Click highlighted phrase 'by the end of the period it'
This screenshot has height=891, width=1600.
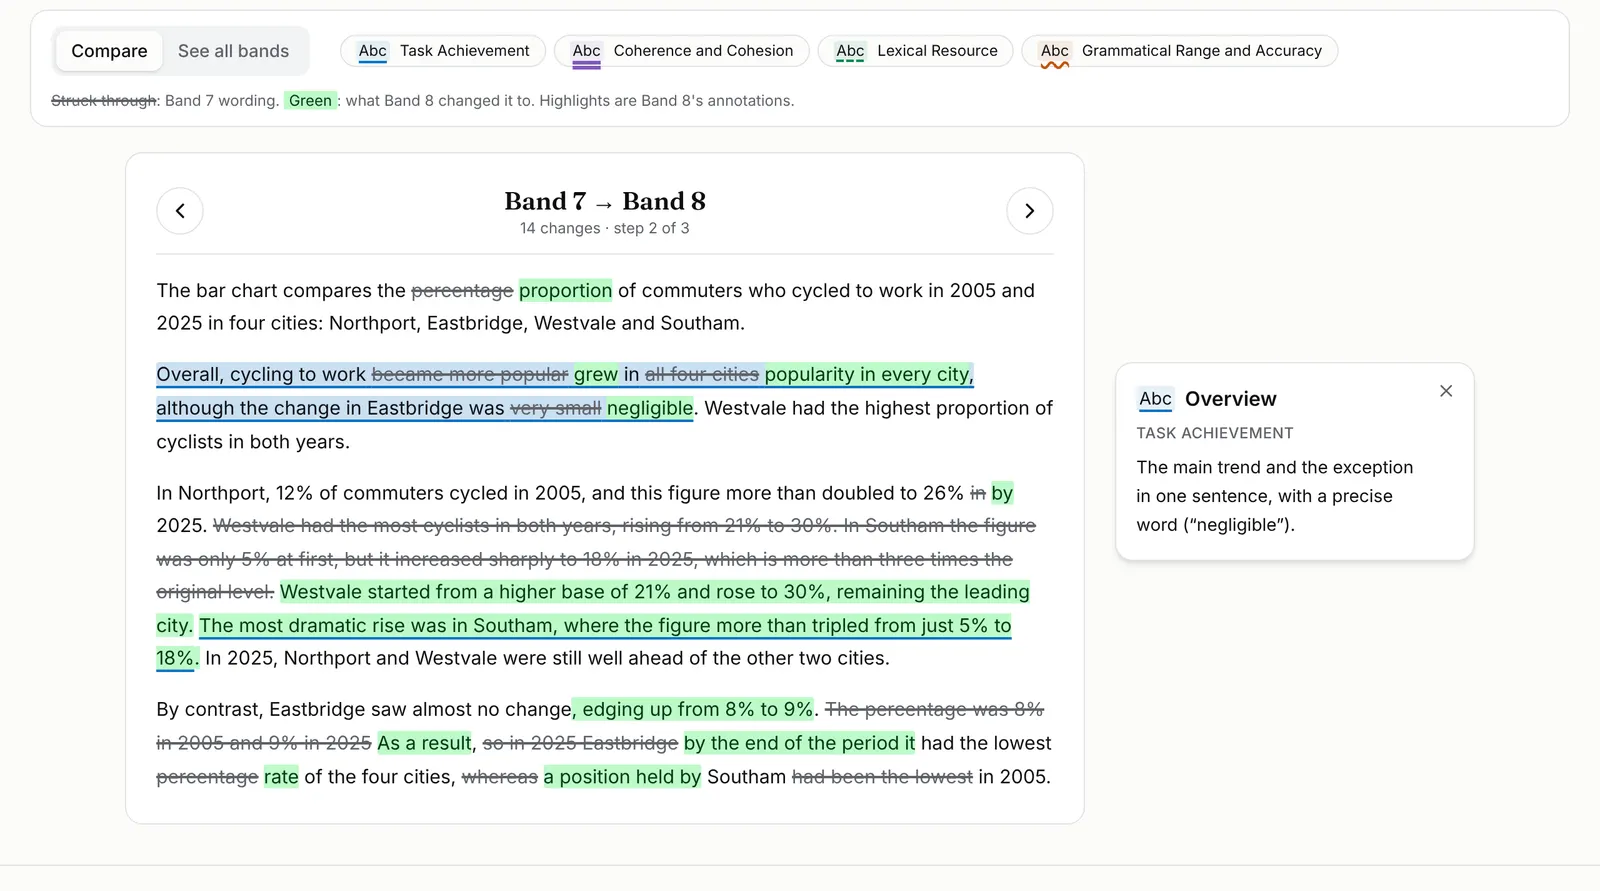[799, 744]
